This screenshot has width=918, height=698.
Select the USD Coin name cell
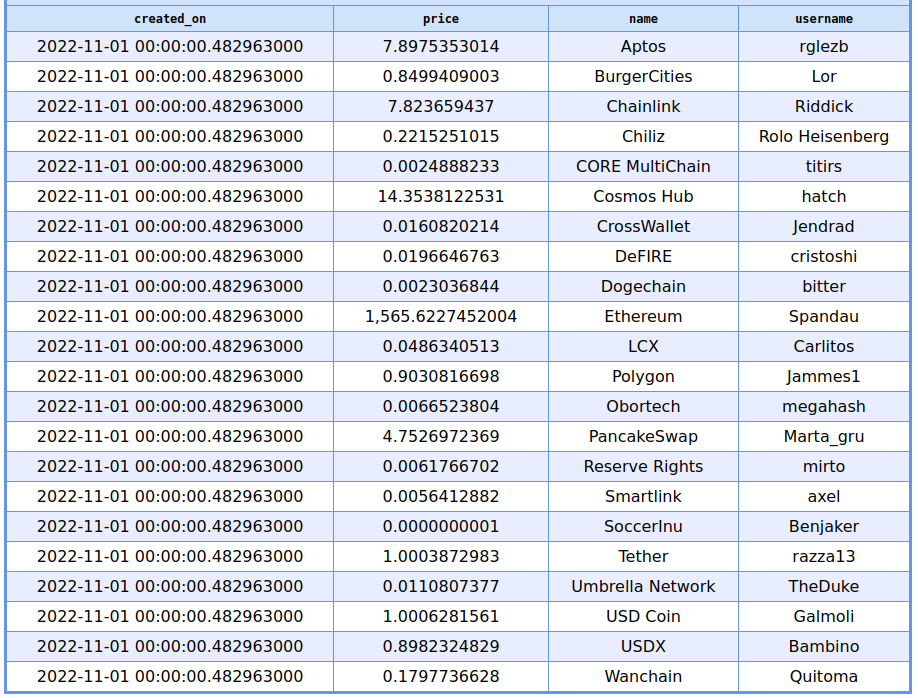click(x=643, y=617)
